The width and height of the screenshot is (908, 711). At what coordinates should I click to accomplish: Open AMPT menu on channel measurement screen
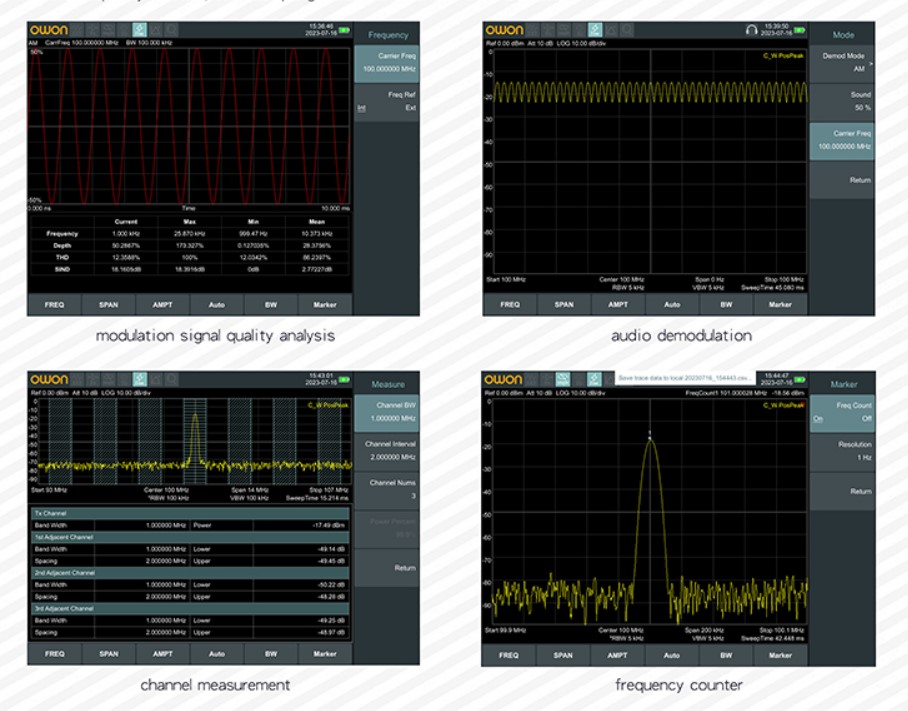163,654
